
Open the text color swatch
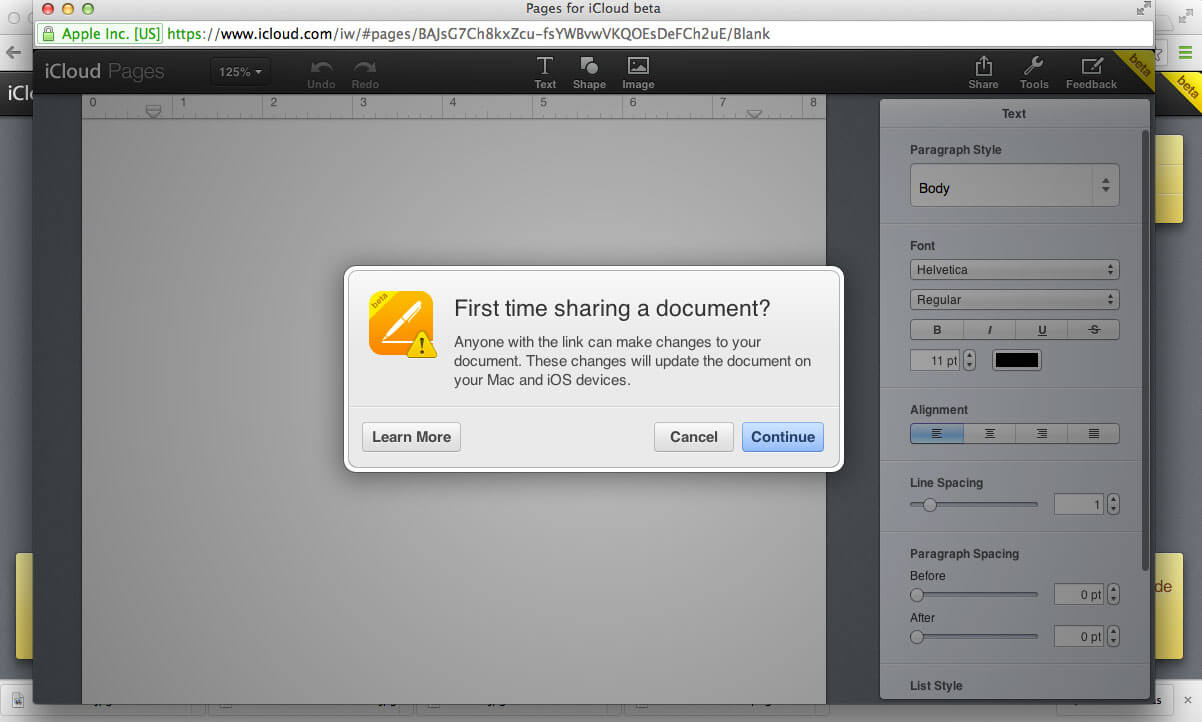1016,359
